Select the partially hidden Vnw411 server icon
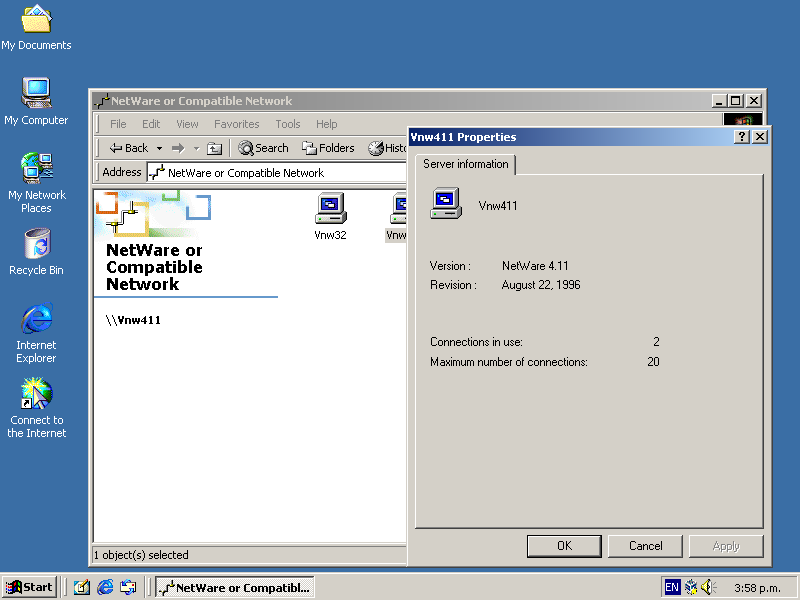Image resolution: width=800 pixels, height=600 pixels. tap(397, 216)
